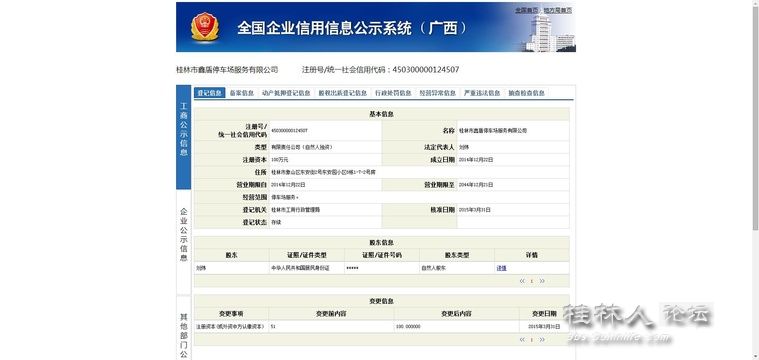The image size is (759, 360).
Task: Switch to the 严重违法信息 tab
Action: (482, 93)
